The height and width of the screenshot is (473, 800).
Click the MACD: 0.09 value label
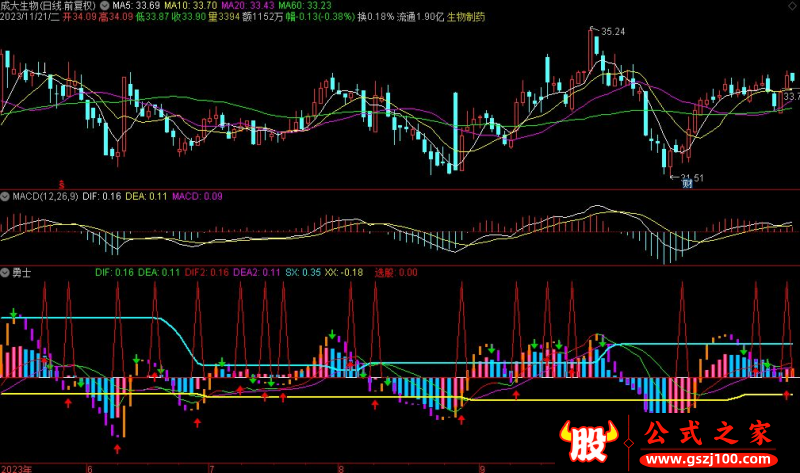[x=197, y=196]
